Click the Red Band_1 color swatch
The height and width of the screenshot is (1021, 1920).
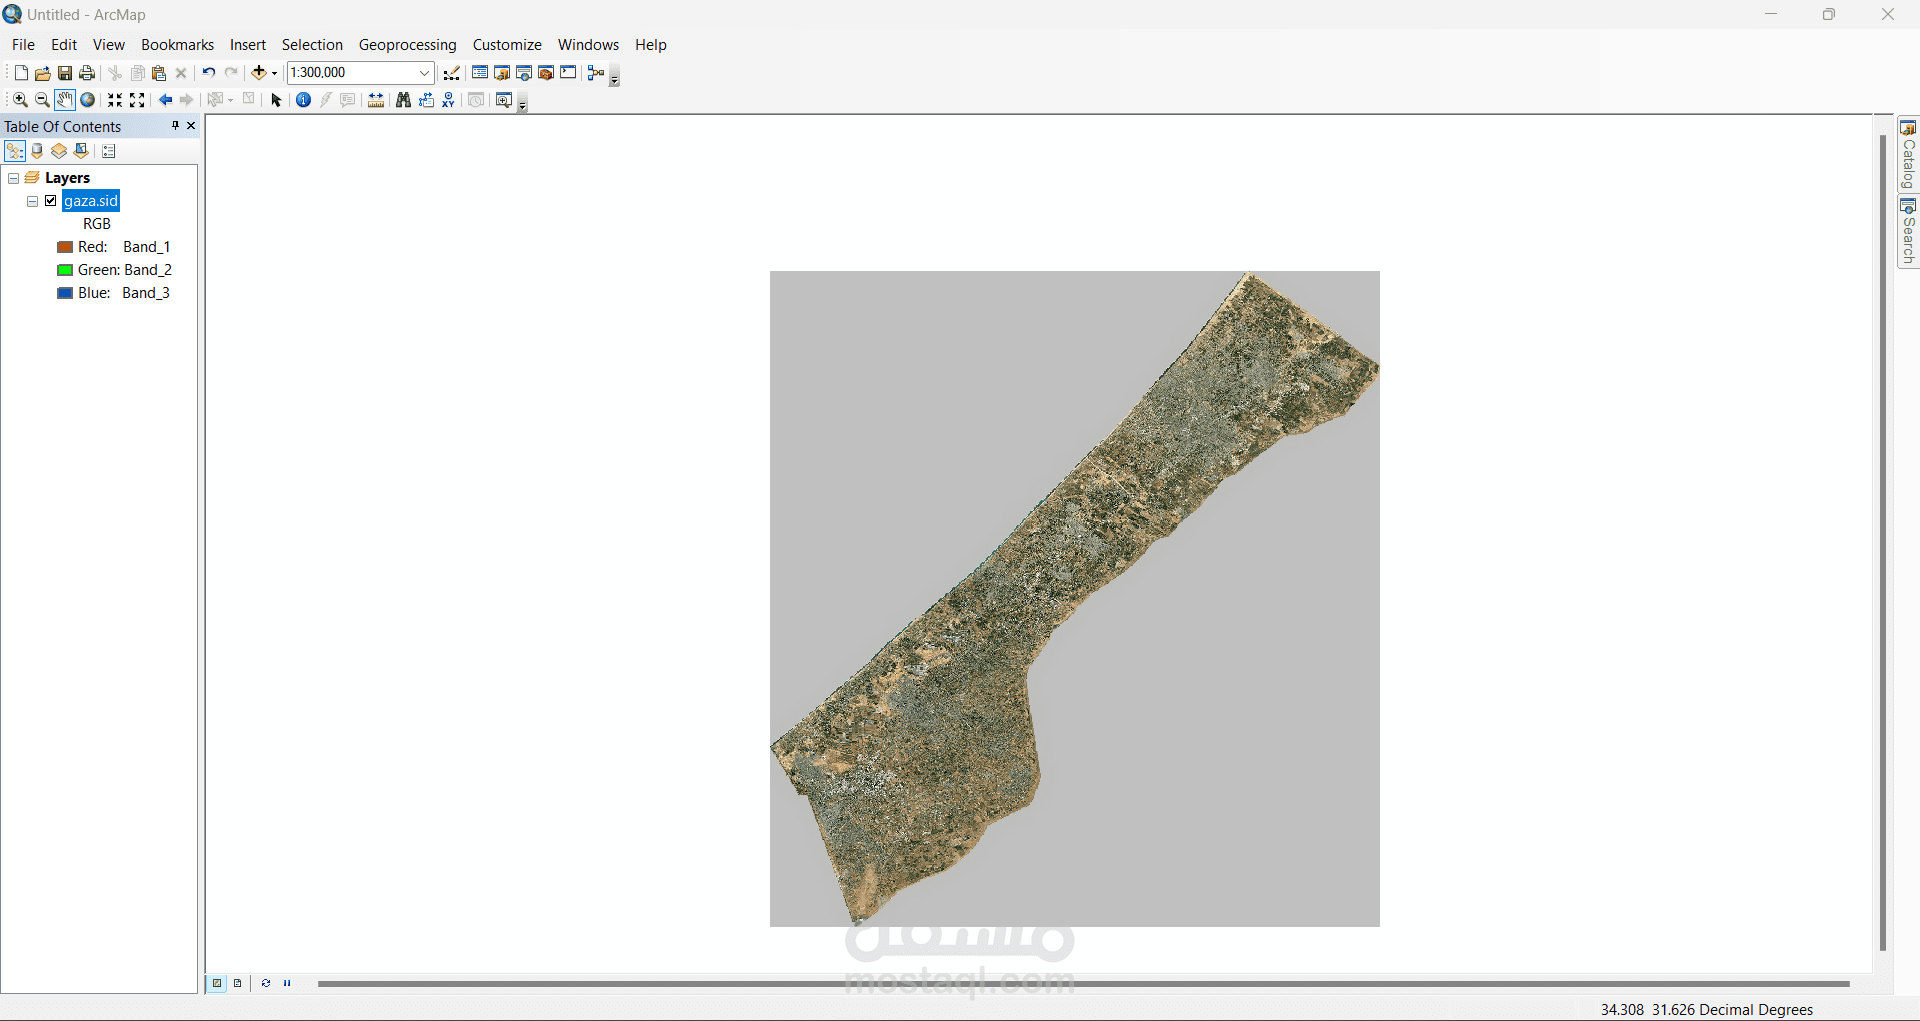[65, 247]
